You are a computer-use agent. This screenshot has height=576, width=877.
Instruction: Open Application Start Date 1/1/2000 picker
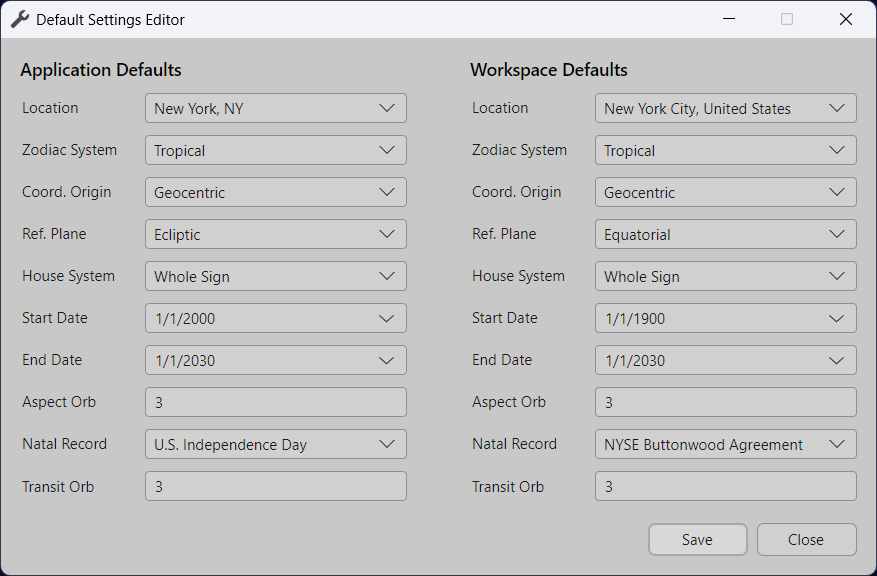[275, 318]
